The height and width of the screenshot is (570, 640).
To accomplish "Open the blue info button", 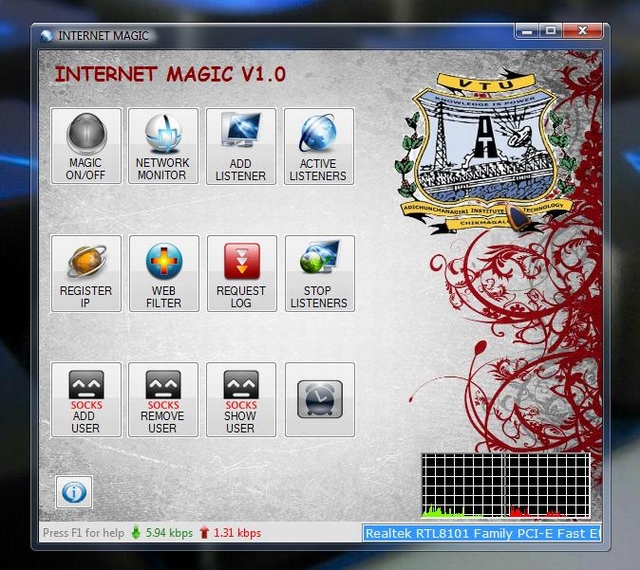I will (x=74, y=492).
